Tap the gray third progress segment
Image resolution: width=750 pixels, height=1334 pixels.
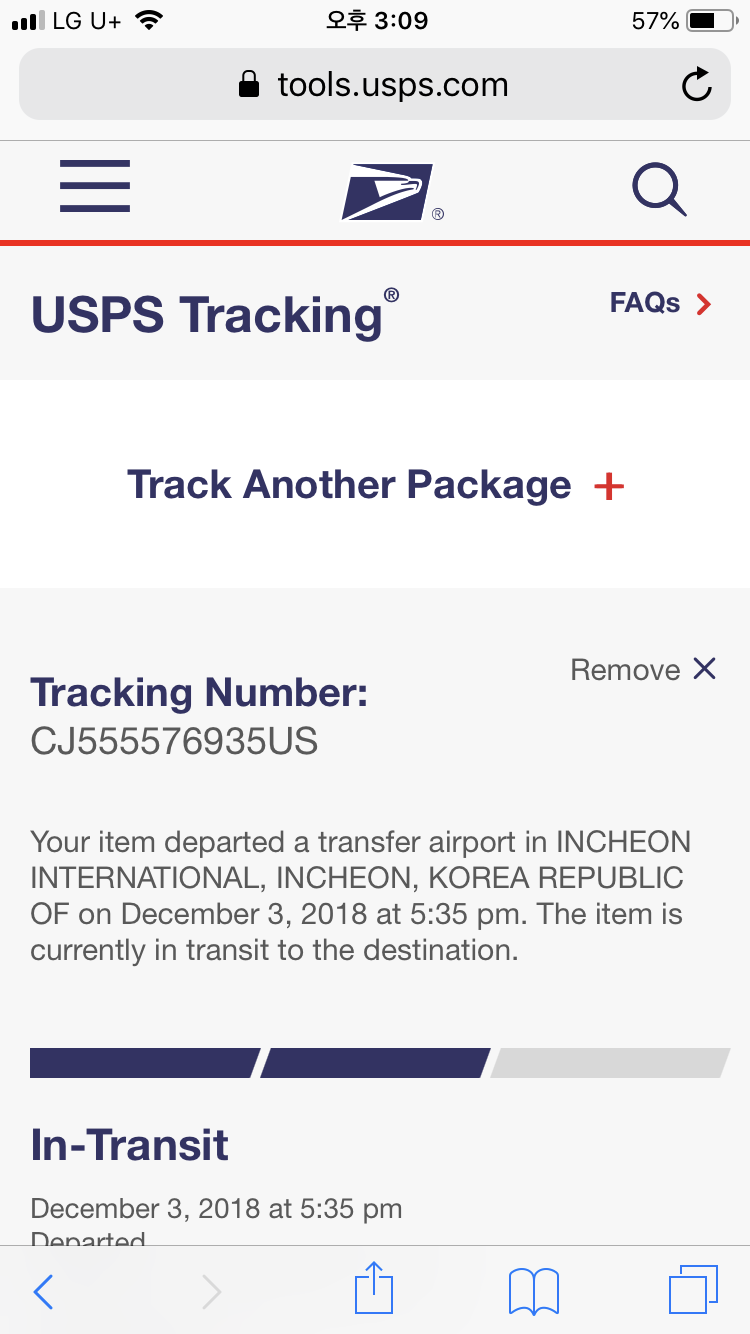click(x=610, y=1063)
